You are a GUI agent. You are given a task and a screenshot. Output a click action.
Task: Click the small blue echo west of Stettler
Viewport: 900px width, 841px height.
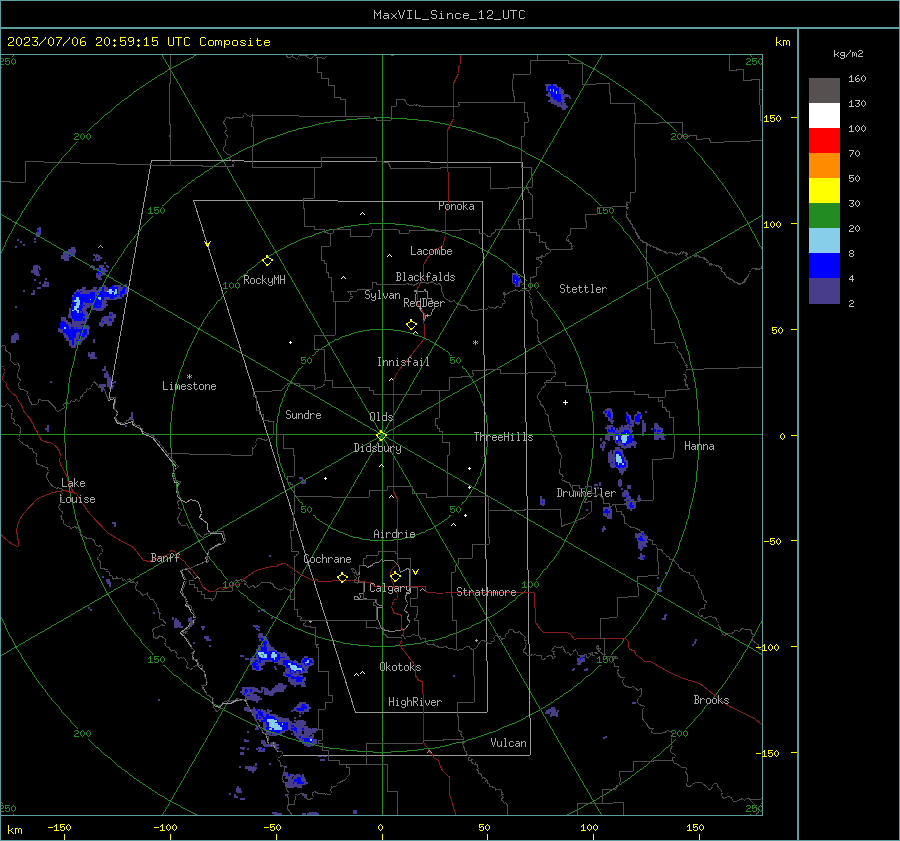click(x=517, y=280)
